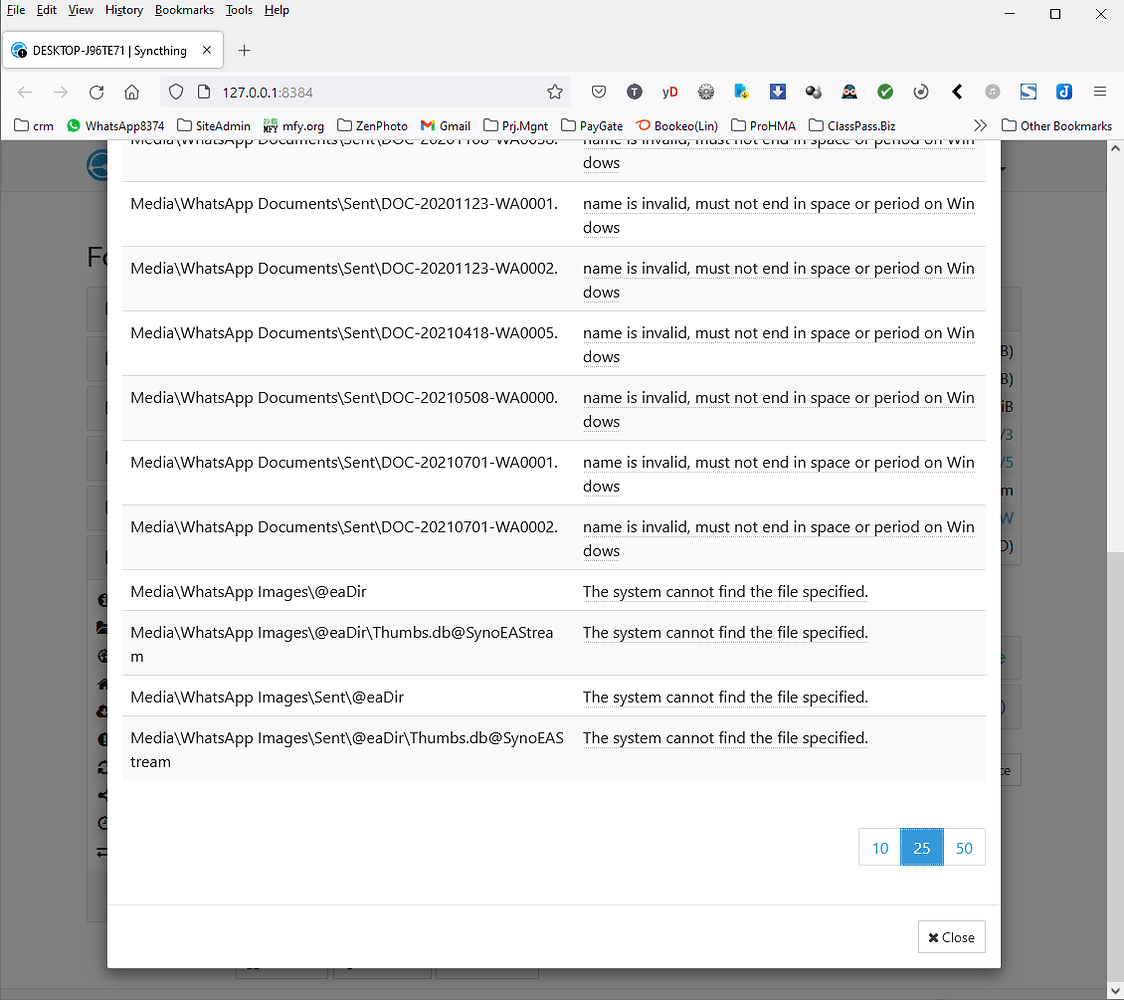Open the green checkmark extension

tap(885, 91)
